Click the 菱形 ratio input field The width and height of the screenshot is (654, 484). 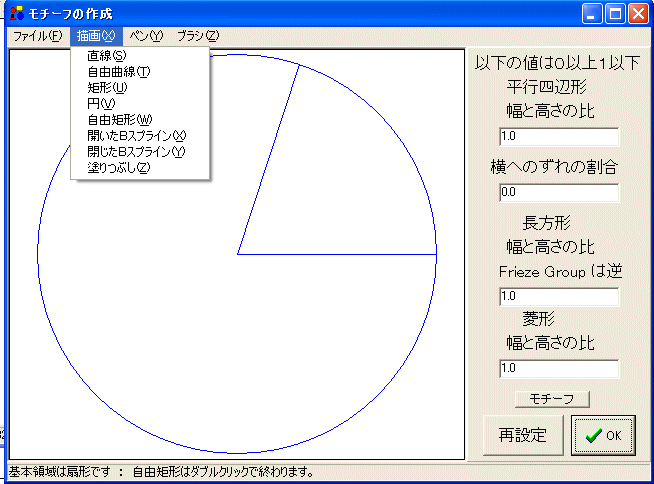[x=559, y=368]
